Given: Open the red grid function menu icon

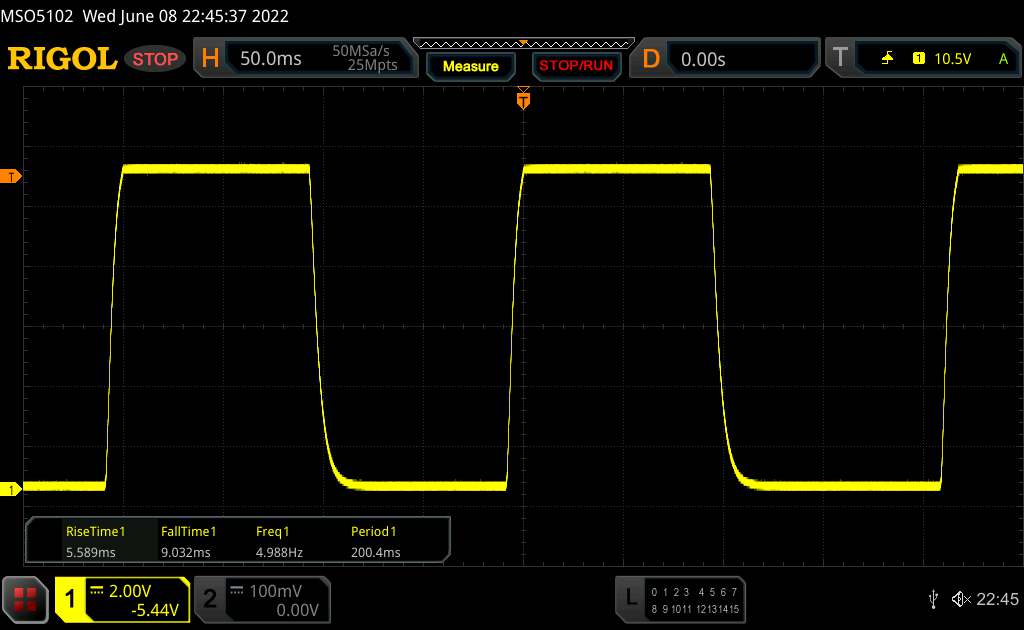Looking at the screenshot, I should (x=26, y=599).
